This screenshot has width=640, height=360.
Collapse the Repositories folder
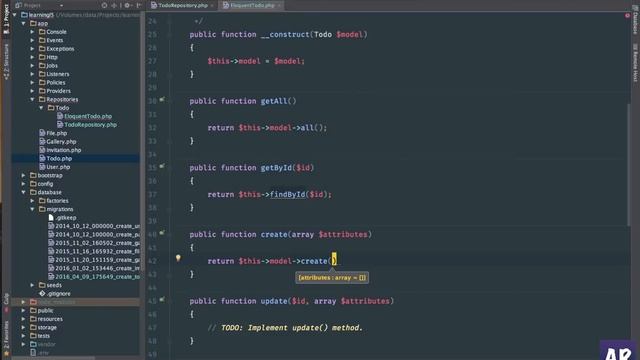click(32, 99)
